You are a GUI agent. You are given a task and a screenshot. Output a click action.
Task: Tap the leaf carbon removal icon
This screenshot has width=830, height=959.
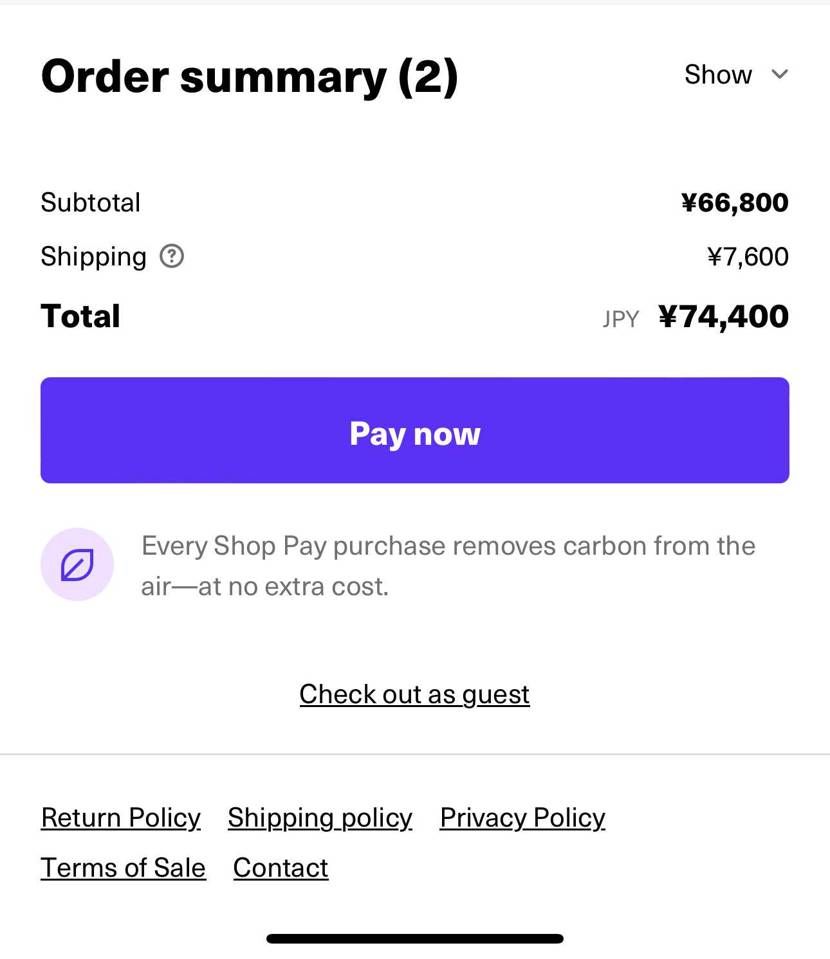[x=77, y=565]
